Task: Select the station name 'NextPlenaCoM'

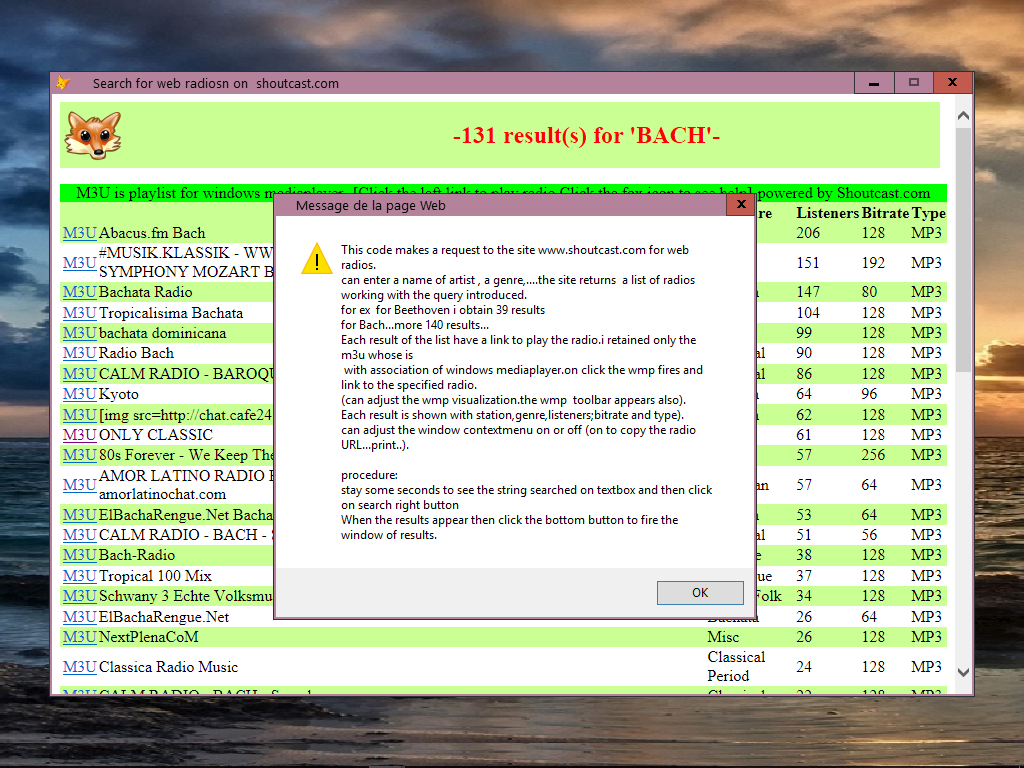Action: (x=149, y=637)
